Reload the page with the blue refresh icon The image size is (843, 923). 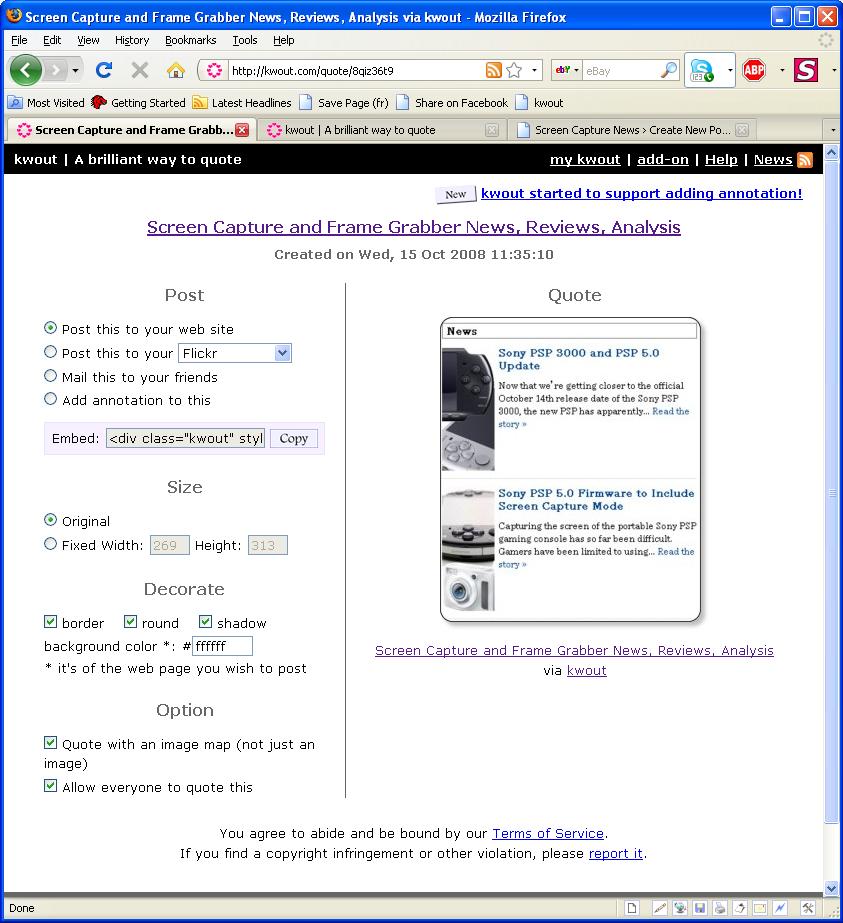coord(104,71)
